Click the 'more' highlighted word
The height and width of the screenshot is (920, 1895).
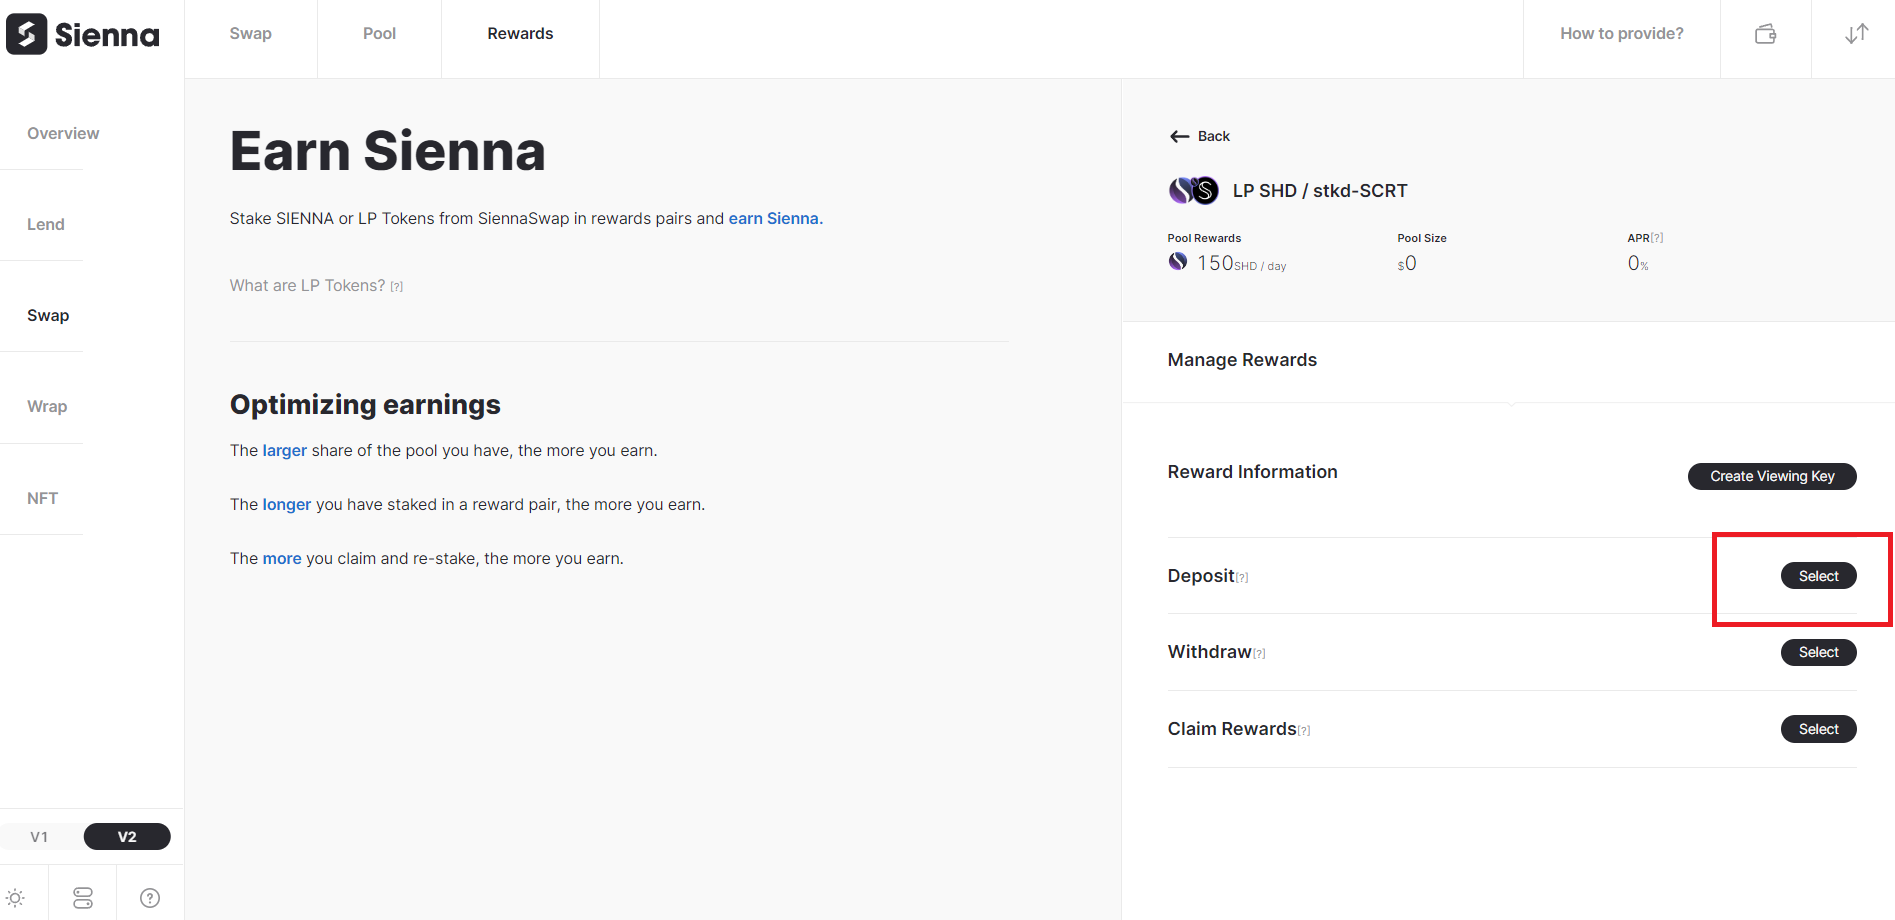pyautogui.click(x=282, y=559)
